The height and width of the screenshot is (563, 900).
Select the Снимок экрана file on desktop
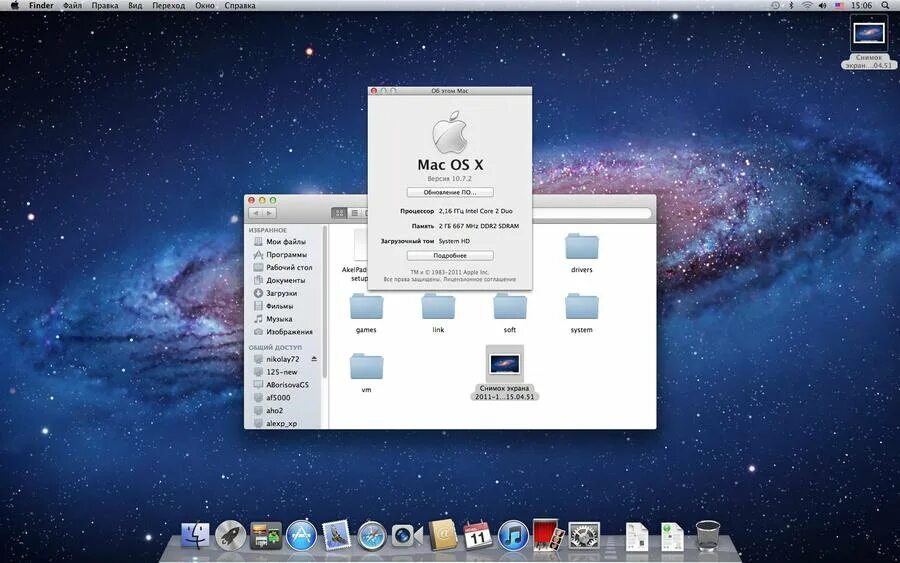[x=868, y=41]
